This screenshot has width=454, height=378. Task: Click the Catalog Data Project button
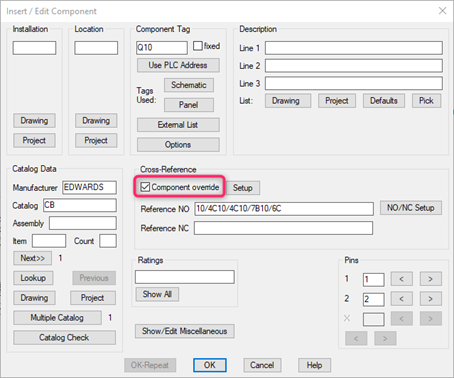click(x=93, y=298)
